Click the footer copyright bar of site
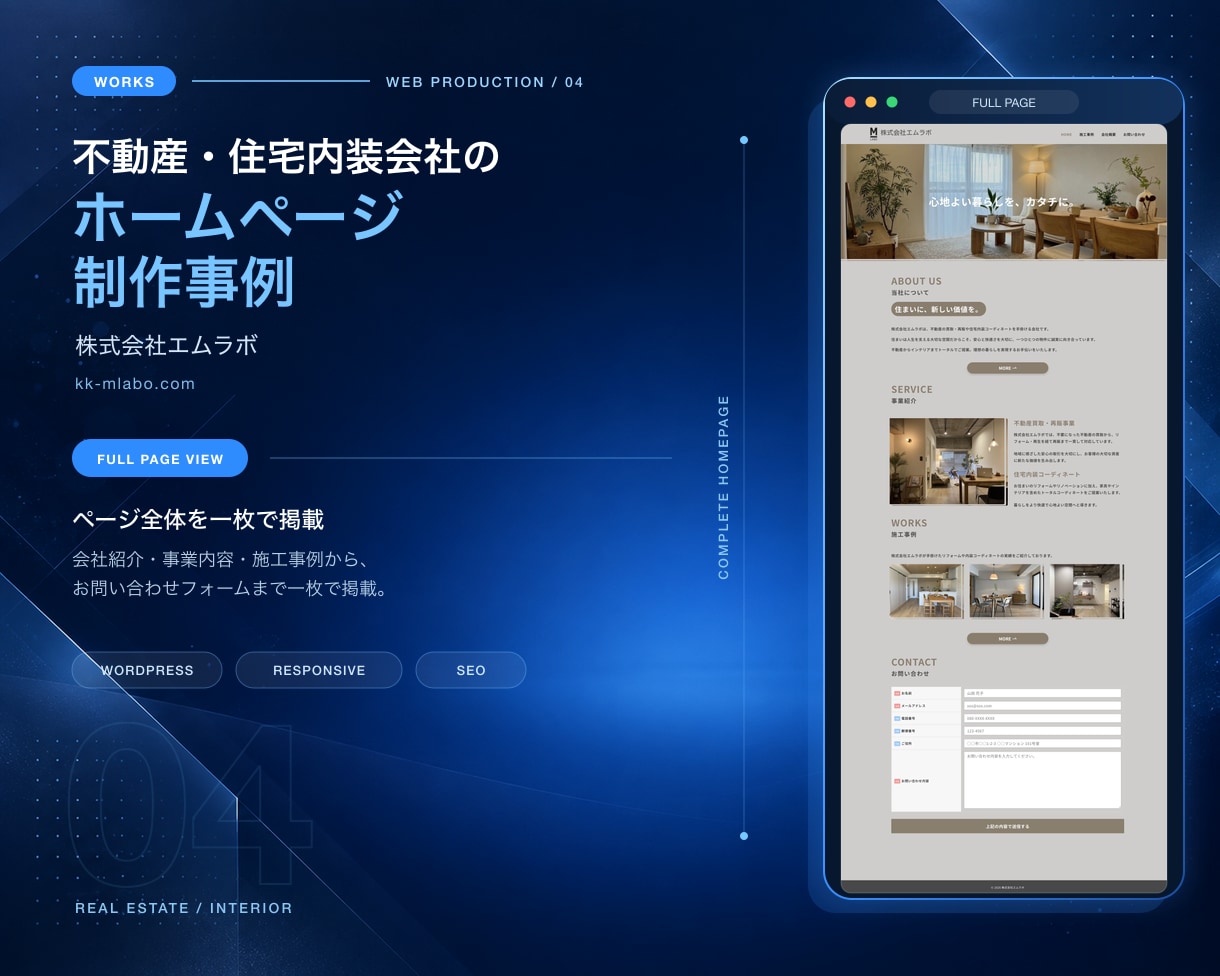 pyautogui.click(x=1004, y=887)
